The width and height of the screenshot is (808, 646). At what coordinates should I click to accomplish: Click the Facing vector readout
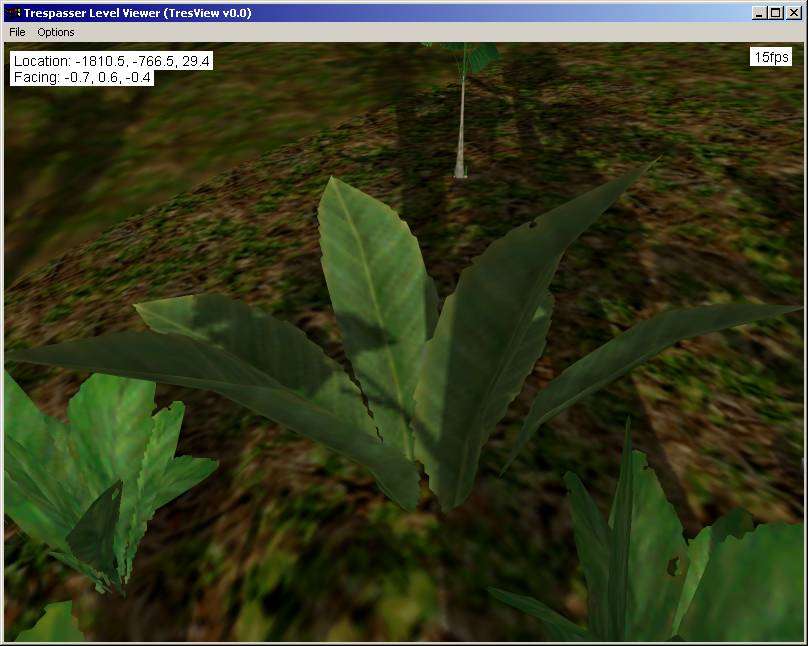tap(82, 77)
